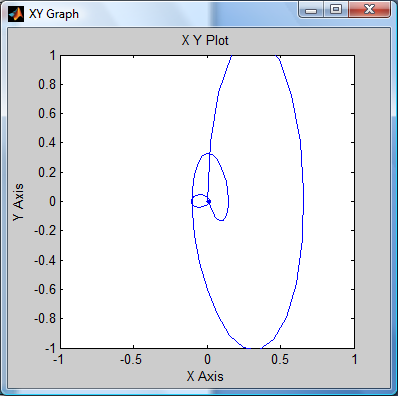
Task: Maximize the XY Graph window
Action: click(x=336, y=9)
